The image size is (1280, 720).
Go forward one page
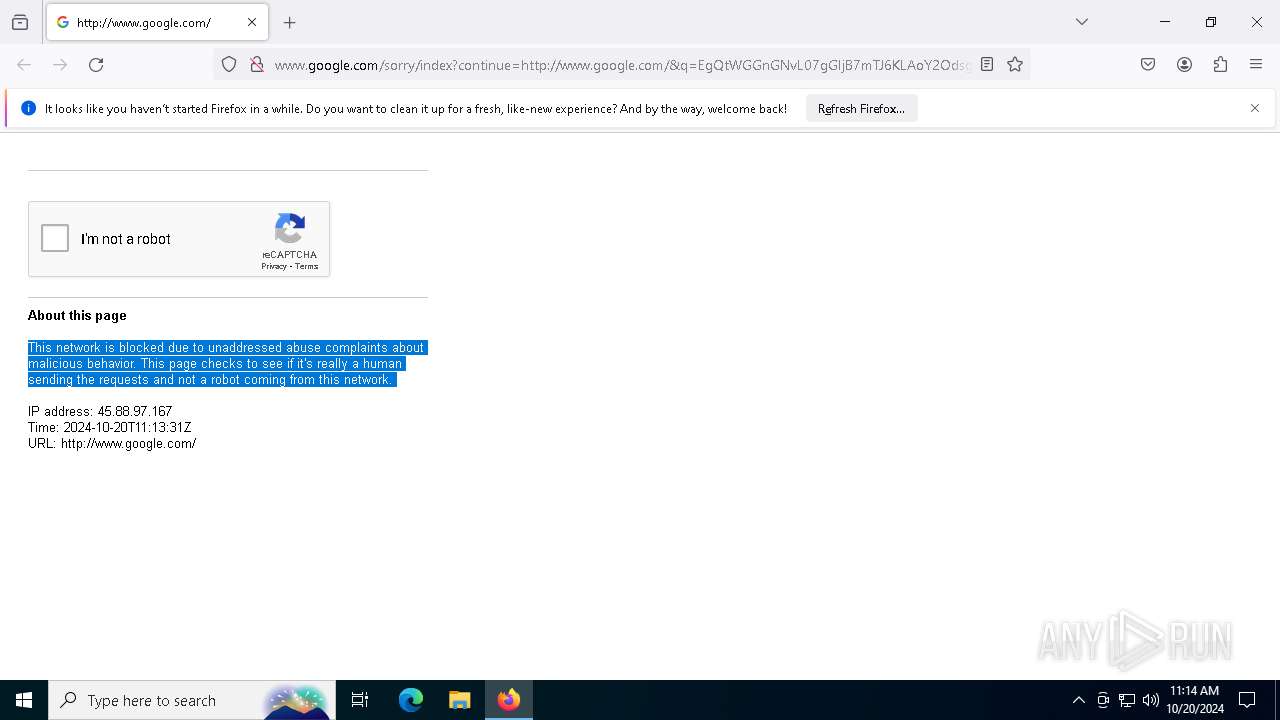tap(60, 65)
